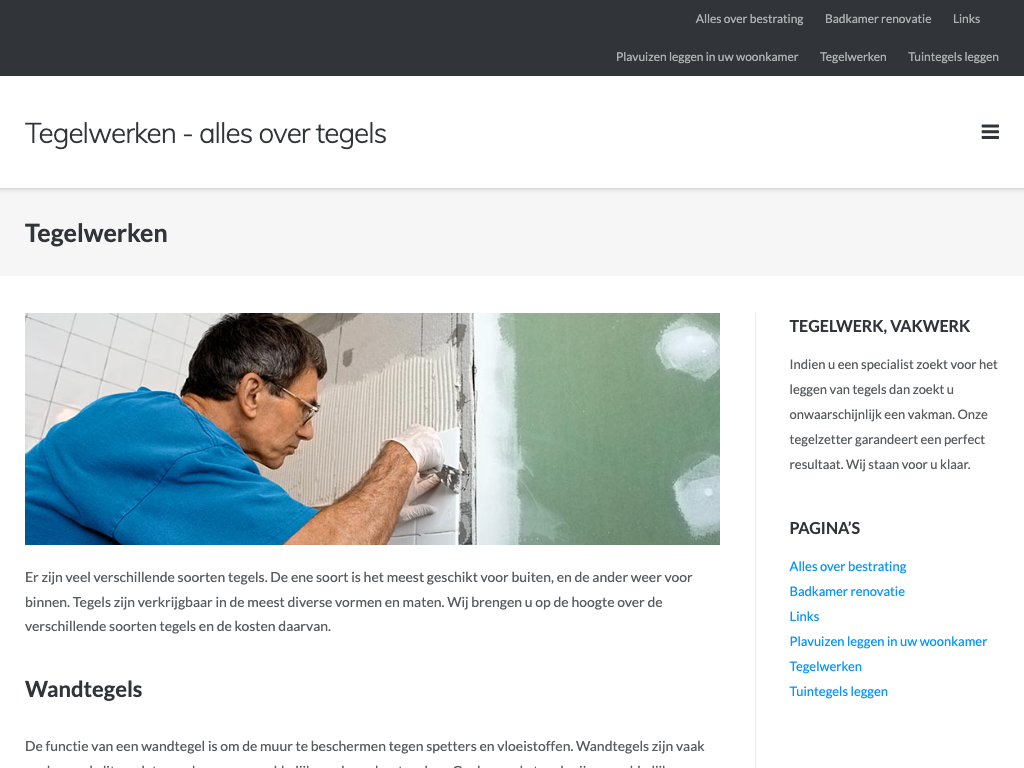This screenshot has width=1024, height=768.
Task: Open 'Badkamer renovatie' in top navigation
Action: [878, 19]
